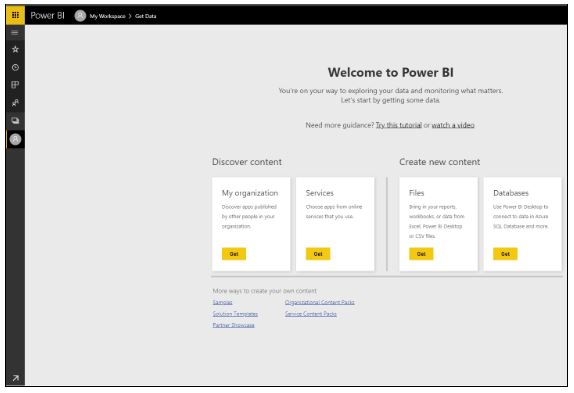Viewport: 574px width, 393px height.
Task: Open Solution Templates link
Action: pyautogui.click(x=235, y=314)
